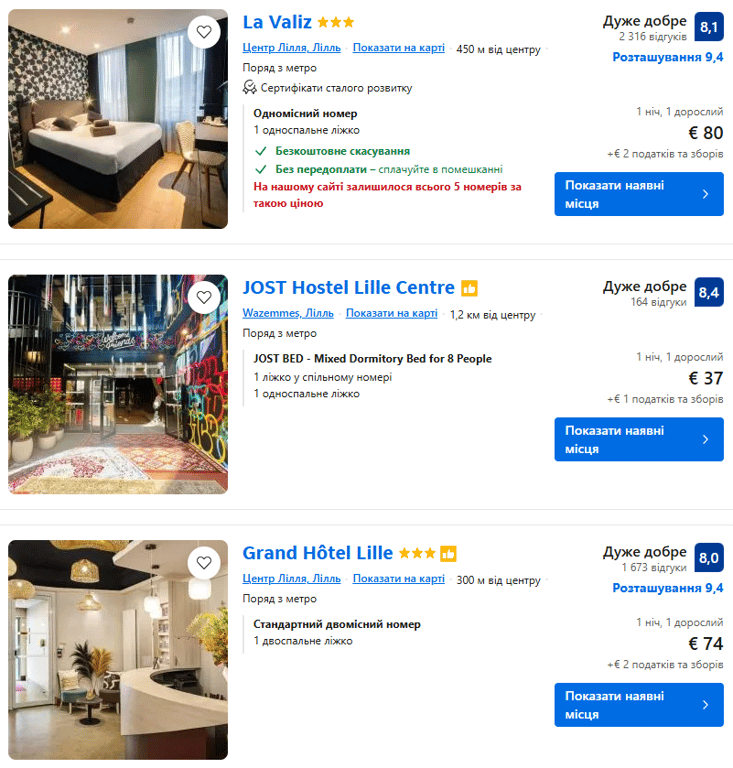
Task: Click the thumbs-up badge beside JOST Hostel
Action: click(x=469, y=288)
